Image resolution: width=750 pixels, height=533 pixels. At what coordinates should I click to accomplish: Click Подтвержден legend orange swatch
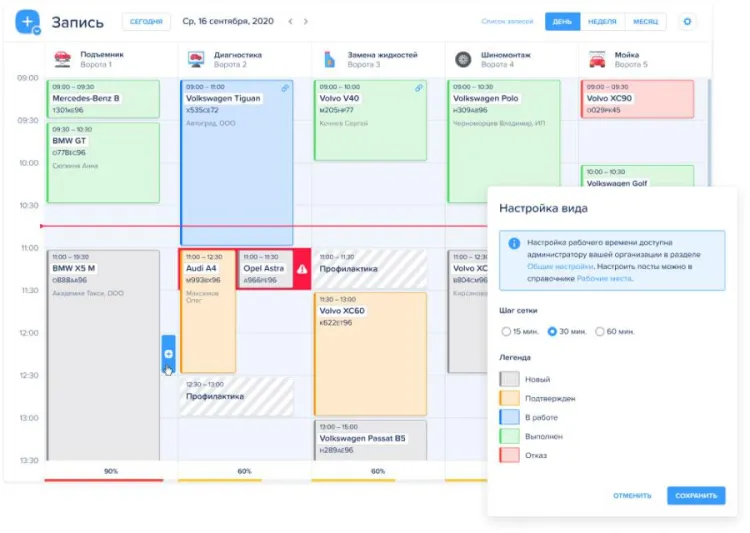pyautogui.click(x=509, y=398)
